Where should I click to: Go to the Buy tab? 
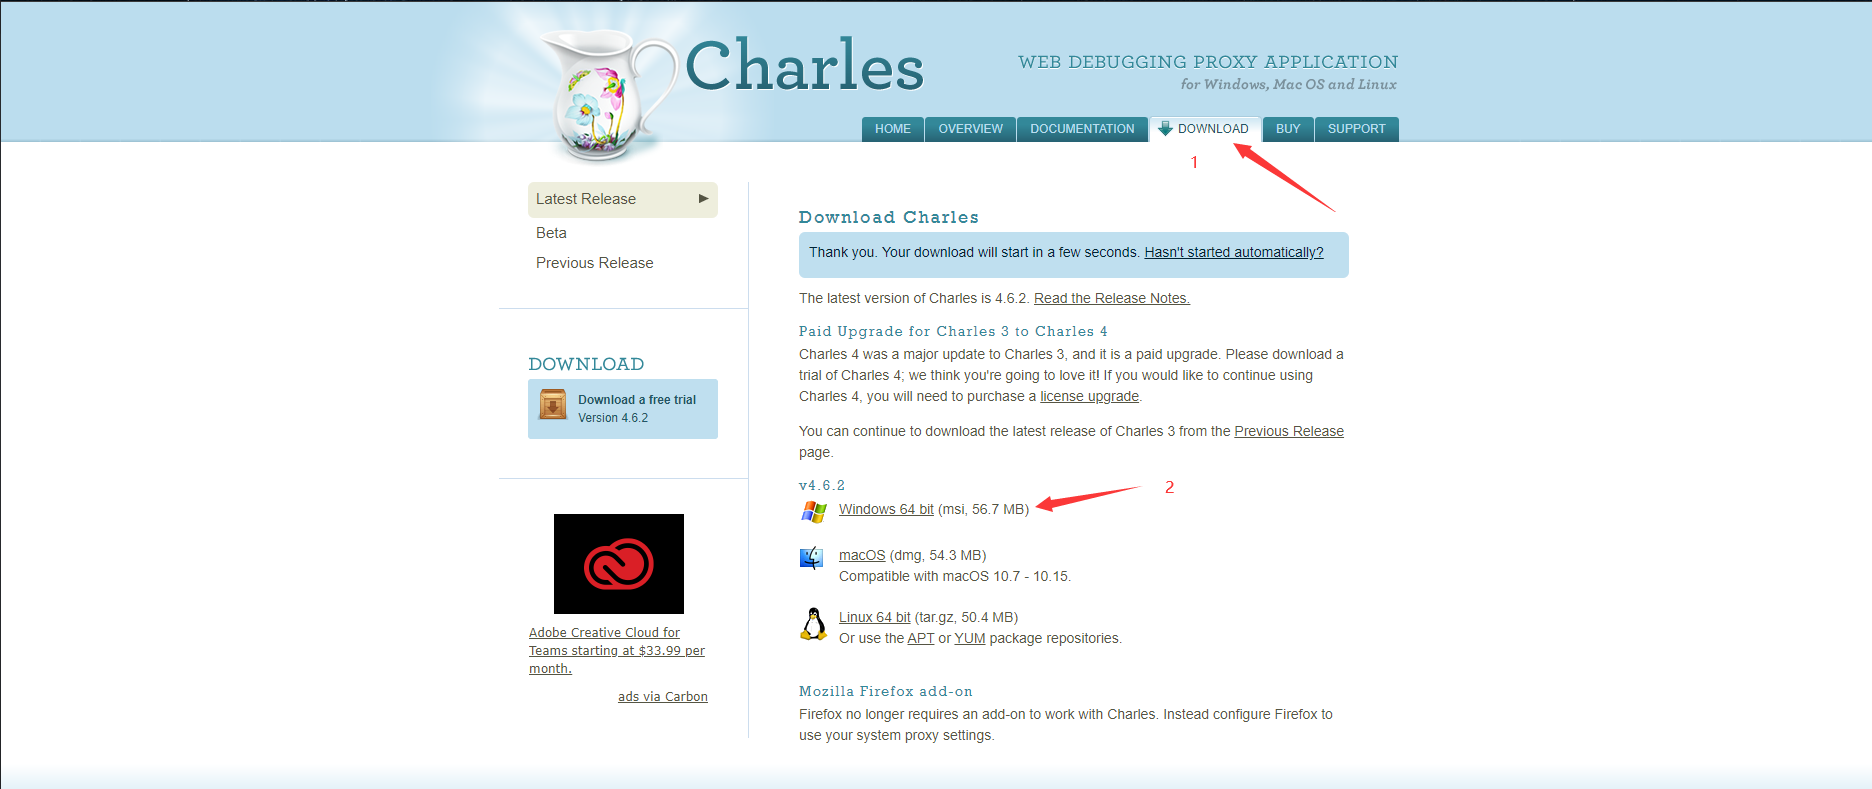[1288, 129]
